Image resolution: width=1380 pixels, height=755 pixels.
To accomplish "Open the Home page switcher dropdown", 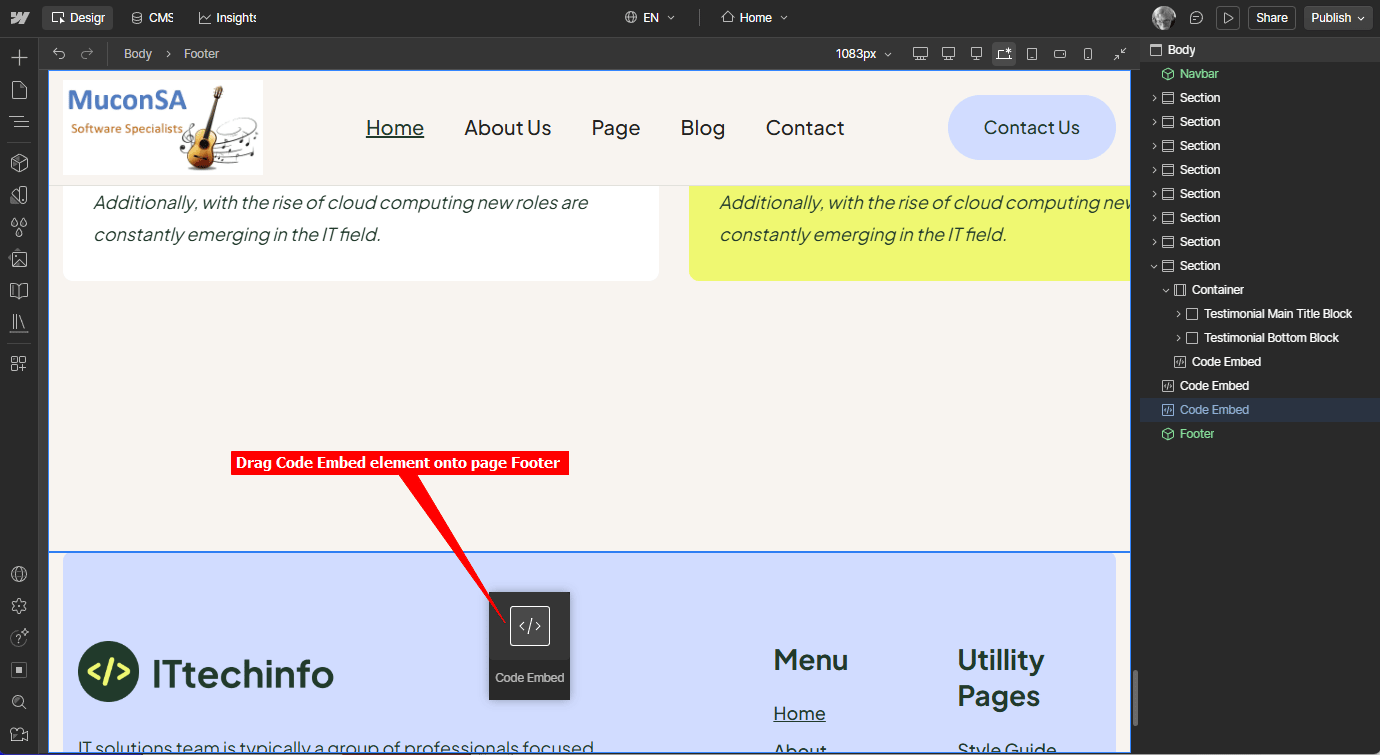I will click(755, 18).
